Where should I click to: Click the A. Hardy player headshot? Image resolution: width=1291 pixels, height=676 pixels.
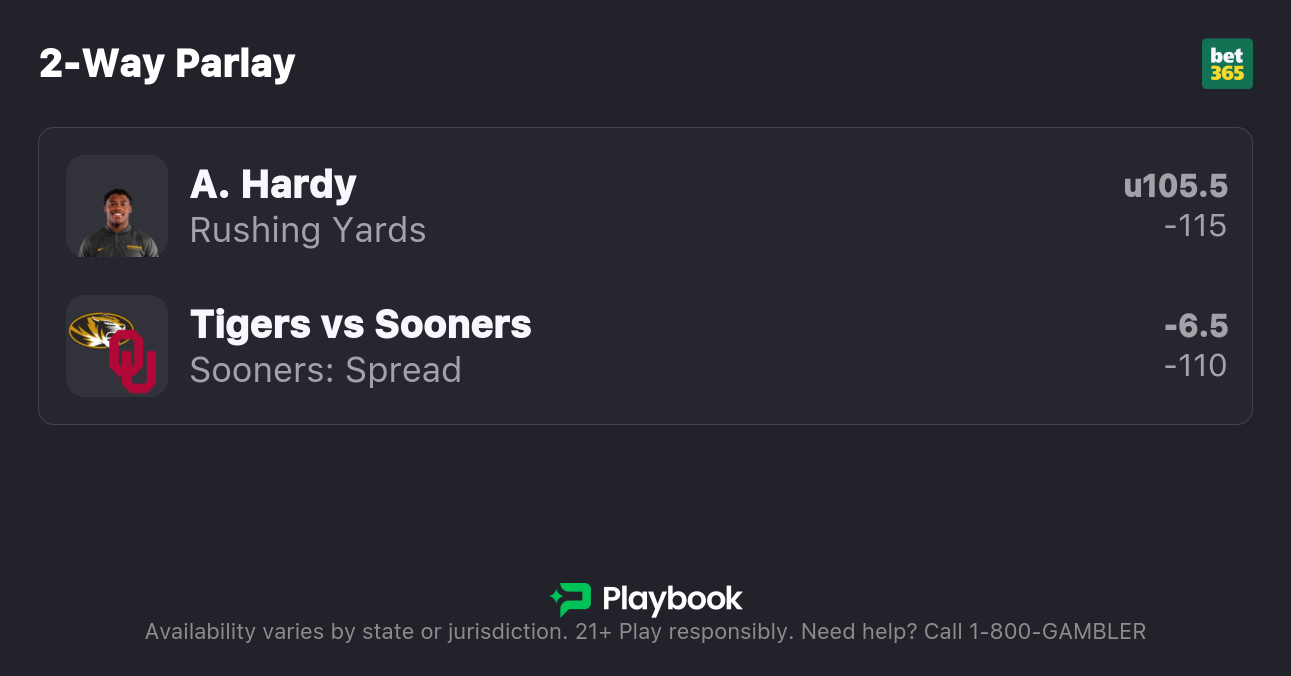(x=117, y=207)
